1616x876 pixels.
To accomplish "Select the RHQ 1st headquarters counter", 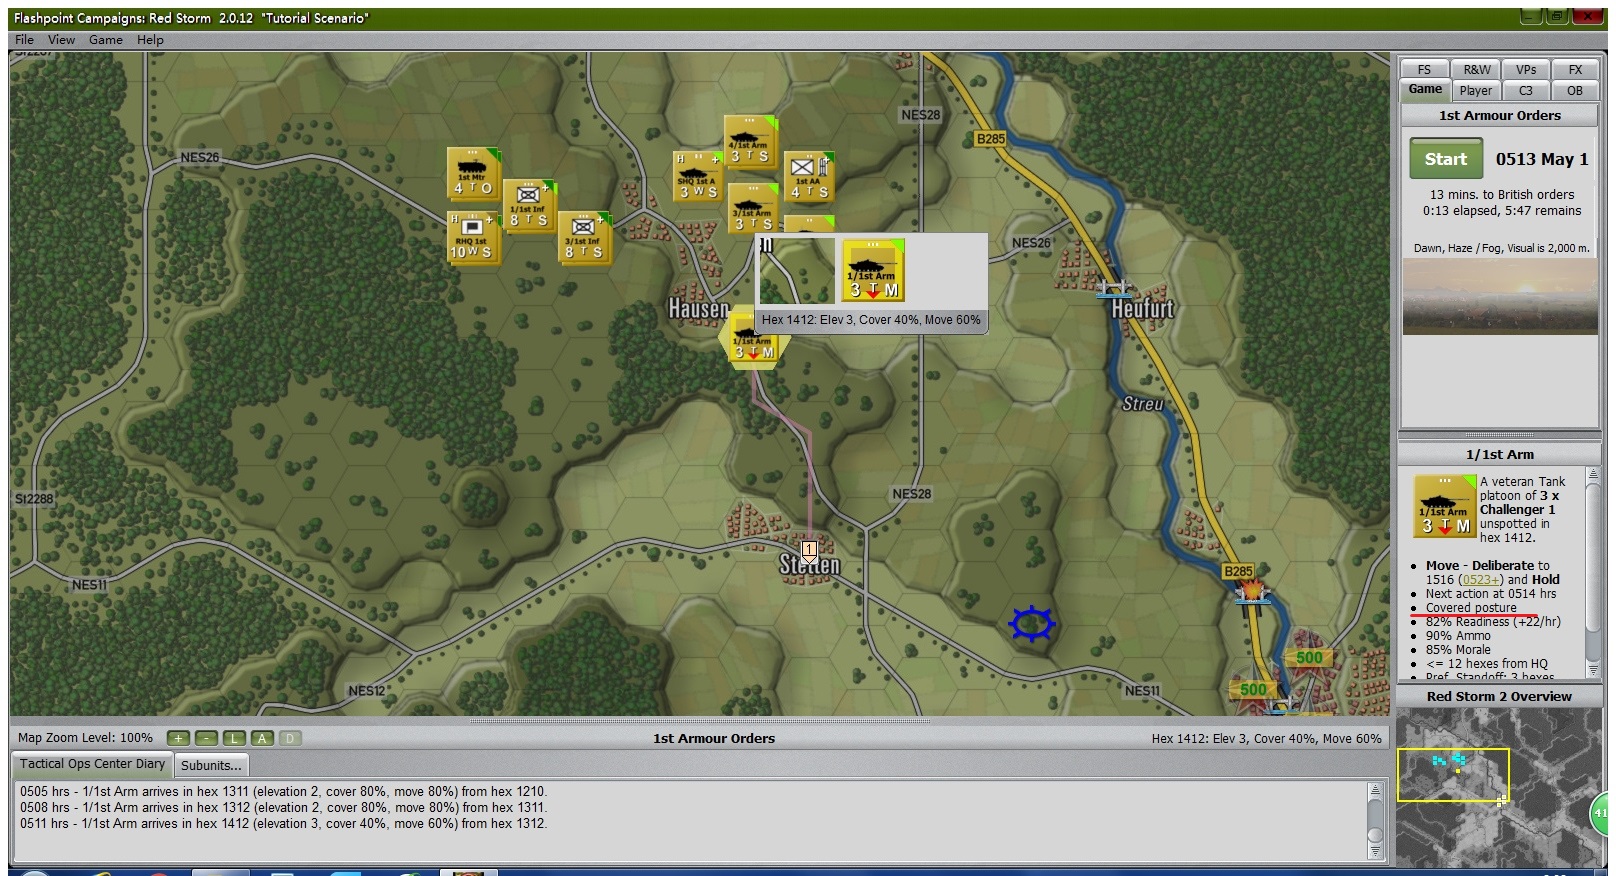I will pyautogui.click(x=473, y=237).
